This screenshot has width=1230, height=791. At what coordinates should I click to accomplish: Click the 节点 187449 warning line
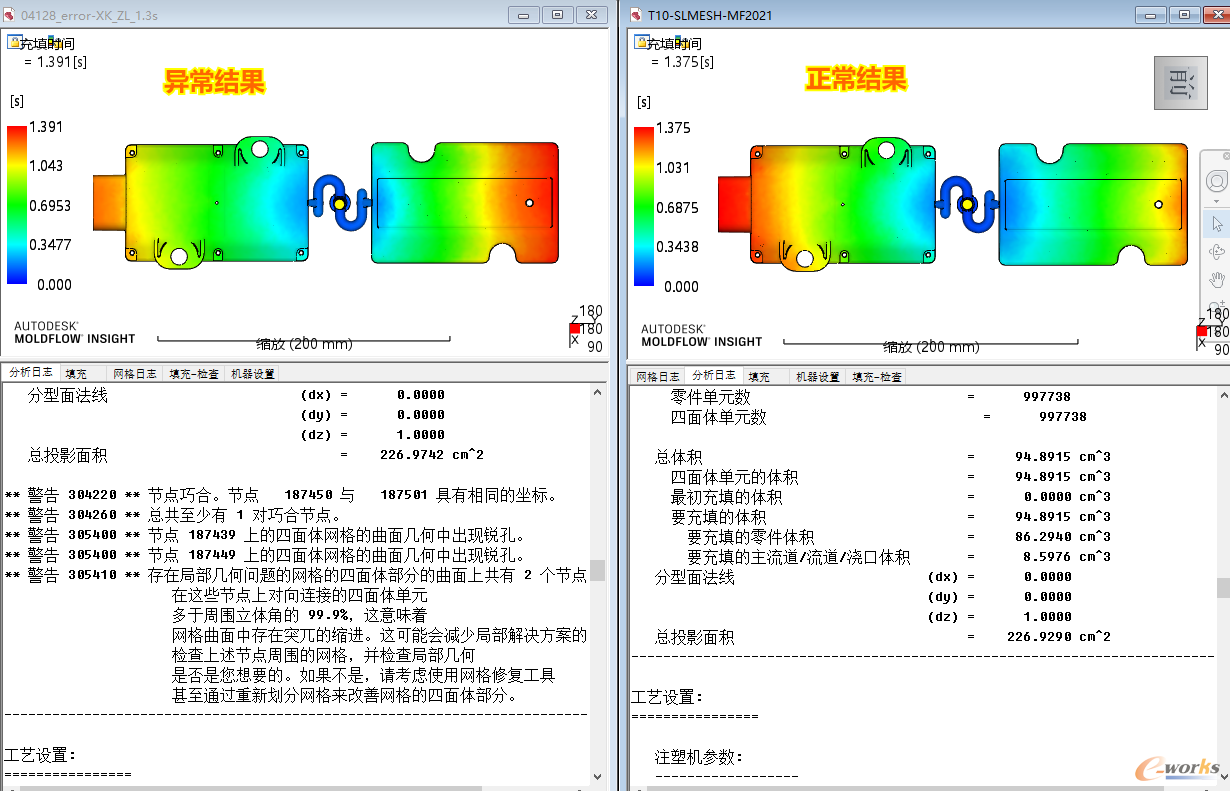coord(265,555)
